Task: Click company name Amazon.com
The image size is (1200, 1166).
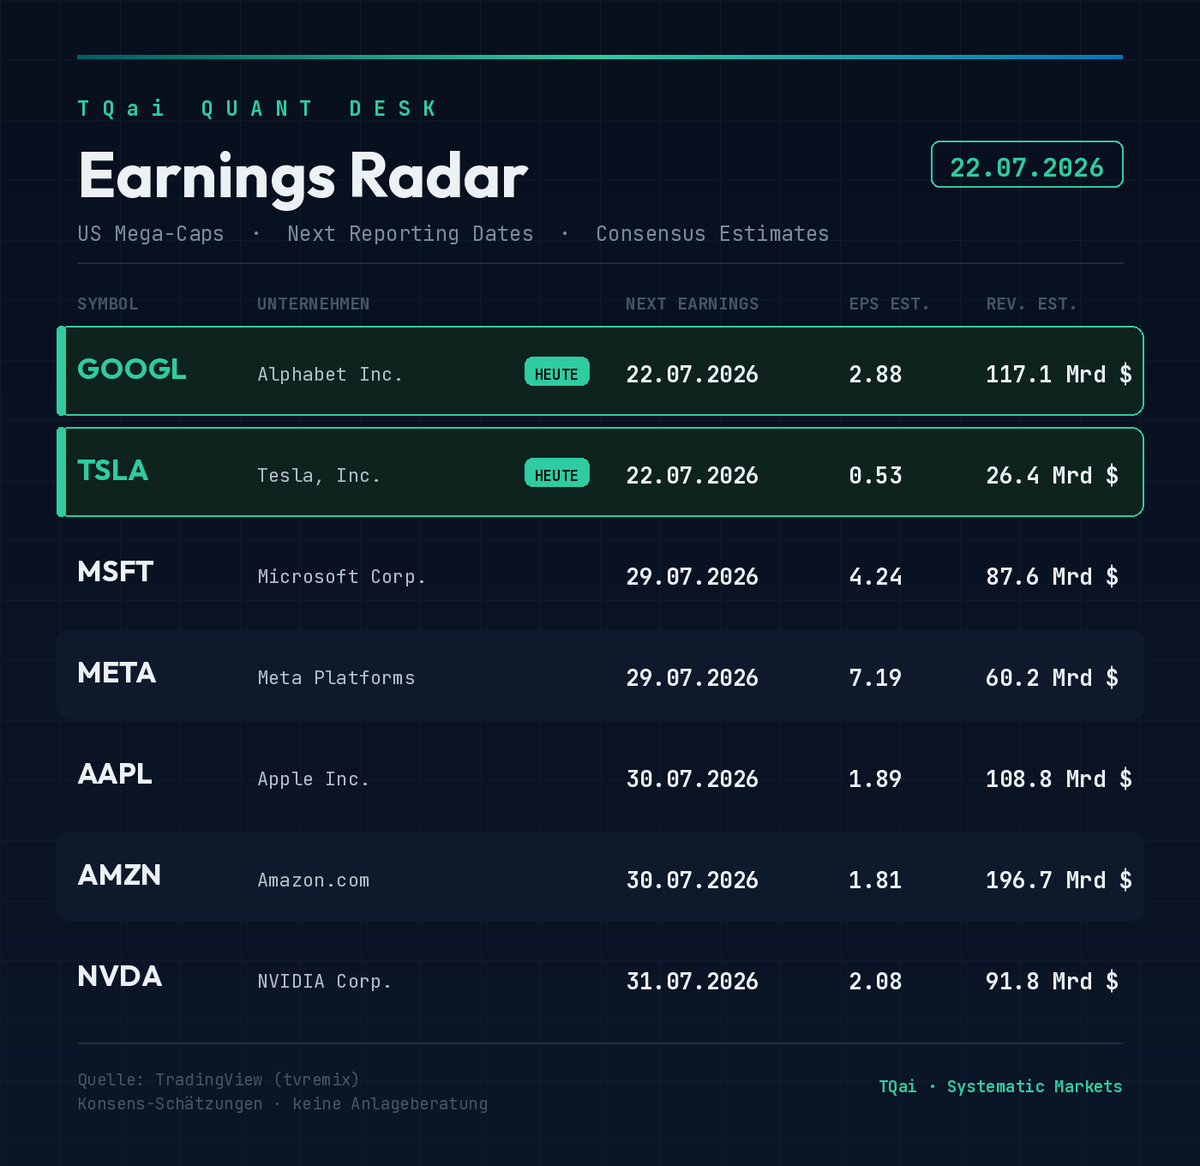Action: click(314, 880)
